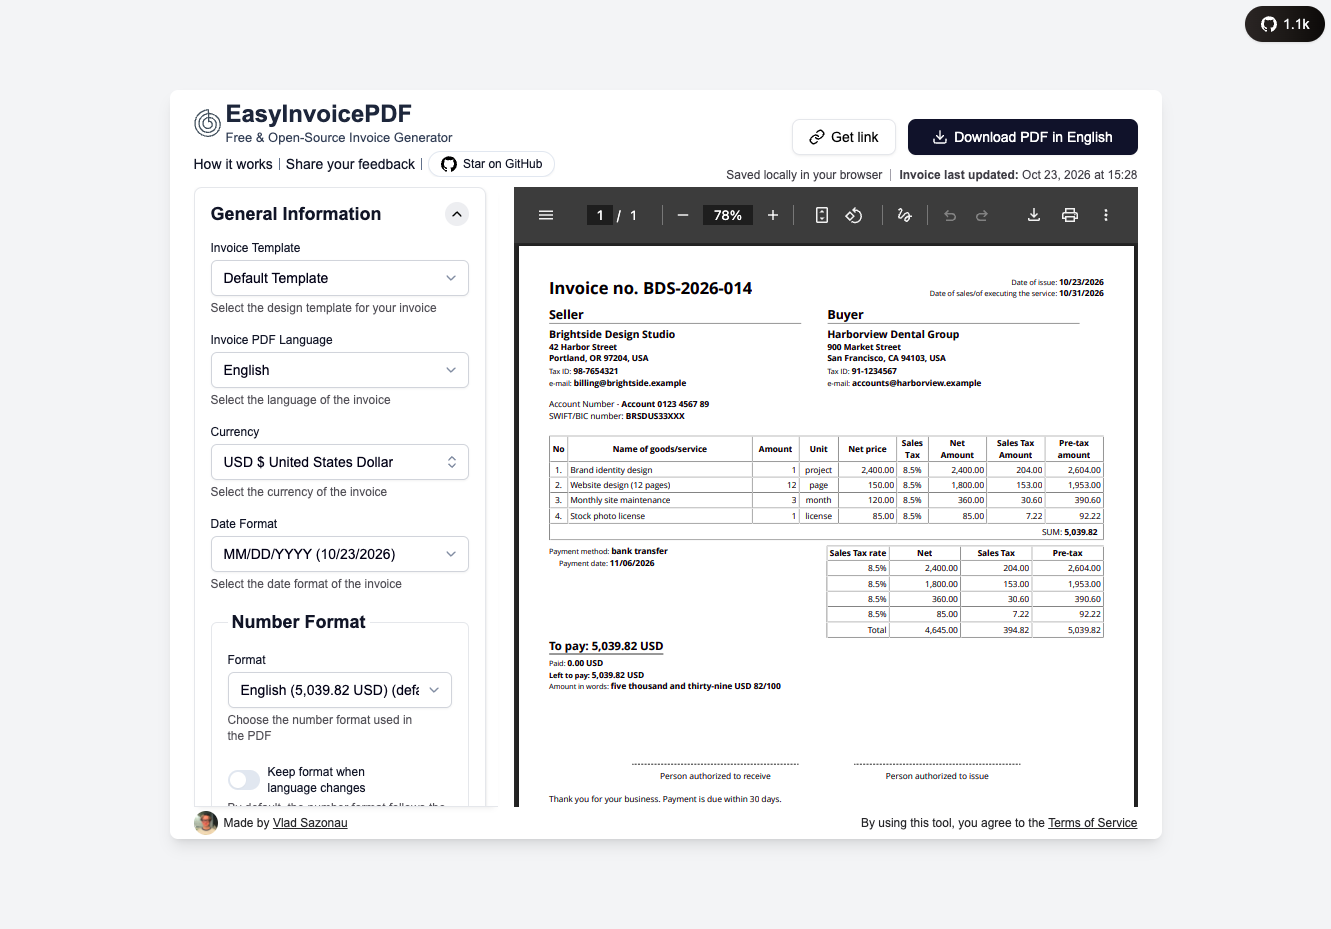Click the Stock photo license item

[607, 516]
